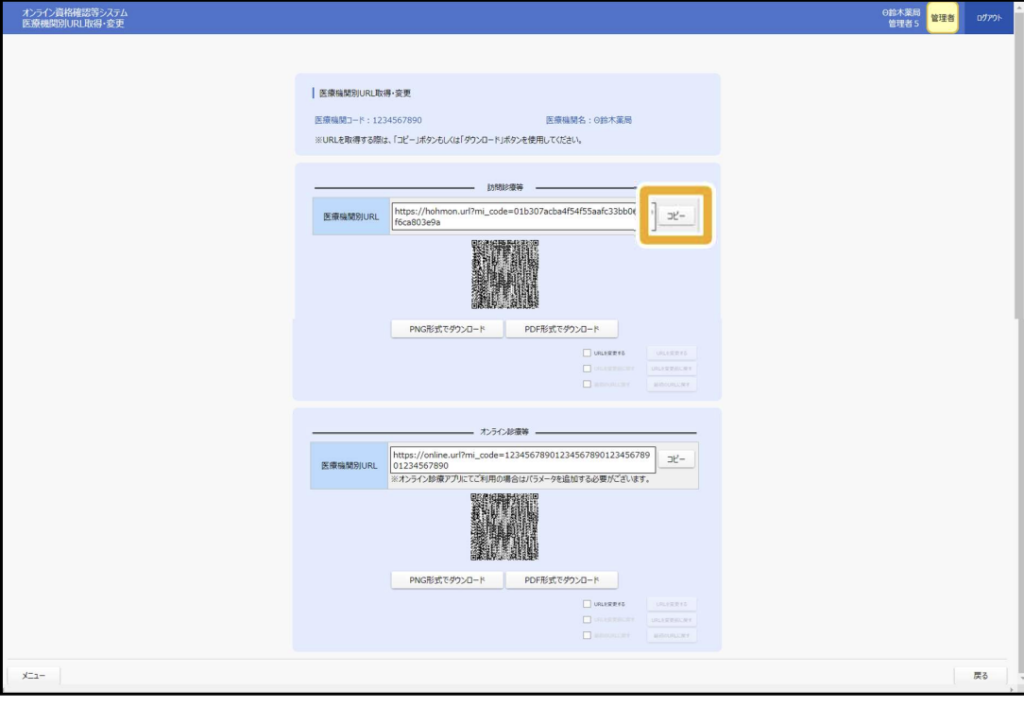Download 訪問診療等 QR code as PDF
The width and height of the screenshot is (1024, 707).
pyautogui.click(x=562, y=329)
